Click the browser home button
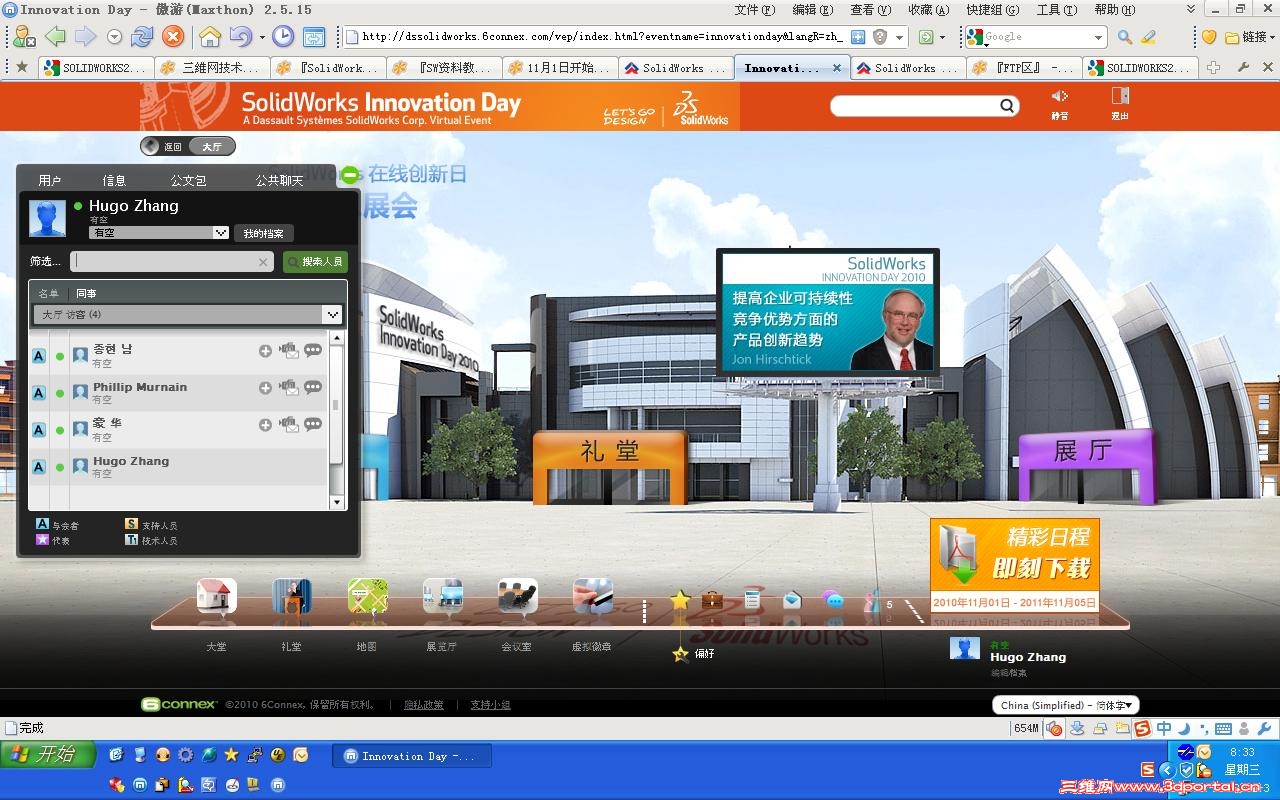The image size is (1280, 800). click(x=210, y=37)
